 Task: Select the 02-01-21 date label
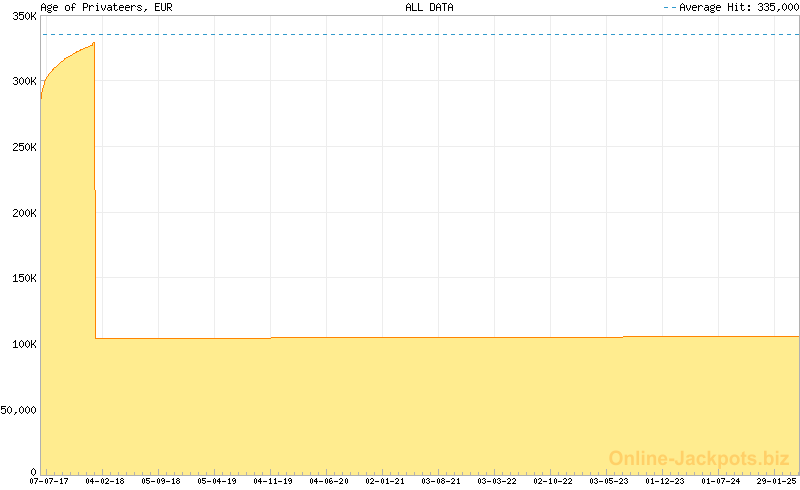(x=385, y=481)
